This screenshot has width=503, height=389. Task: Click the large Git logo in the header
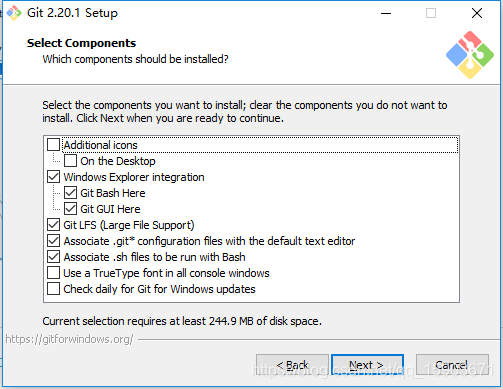(470, 55)
